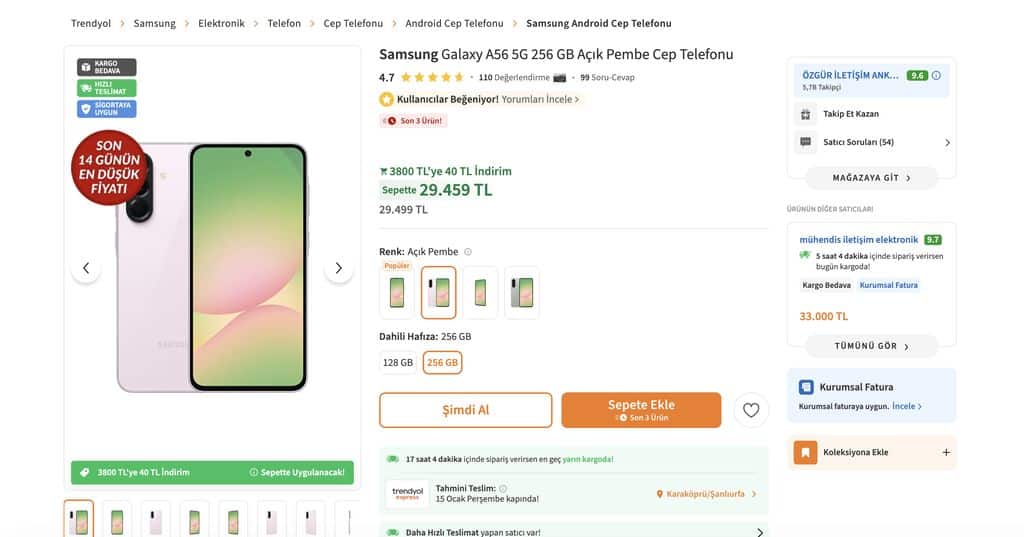The height and width of the screenshot is (537, 1024).
Task: Select the 256 GB storage option
Action: click(x=442, y=362)
